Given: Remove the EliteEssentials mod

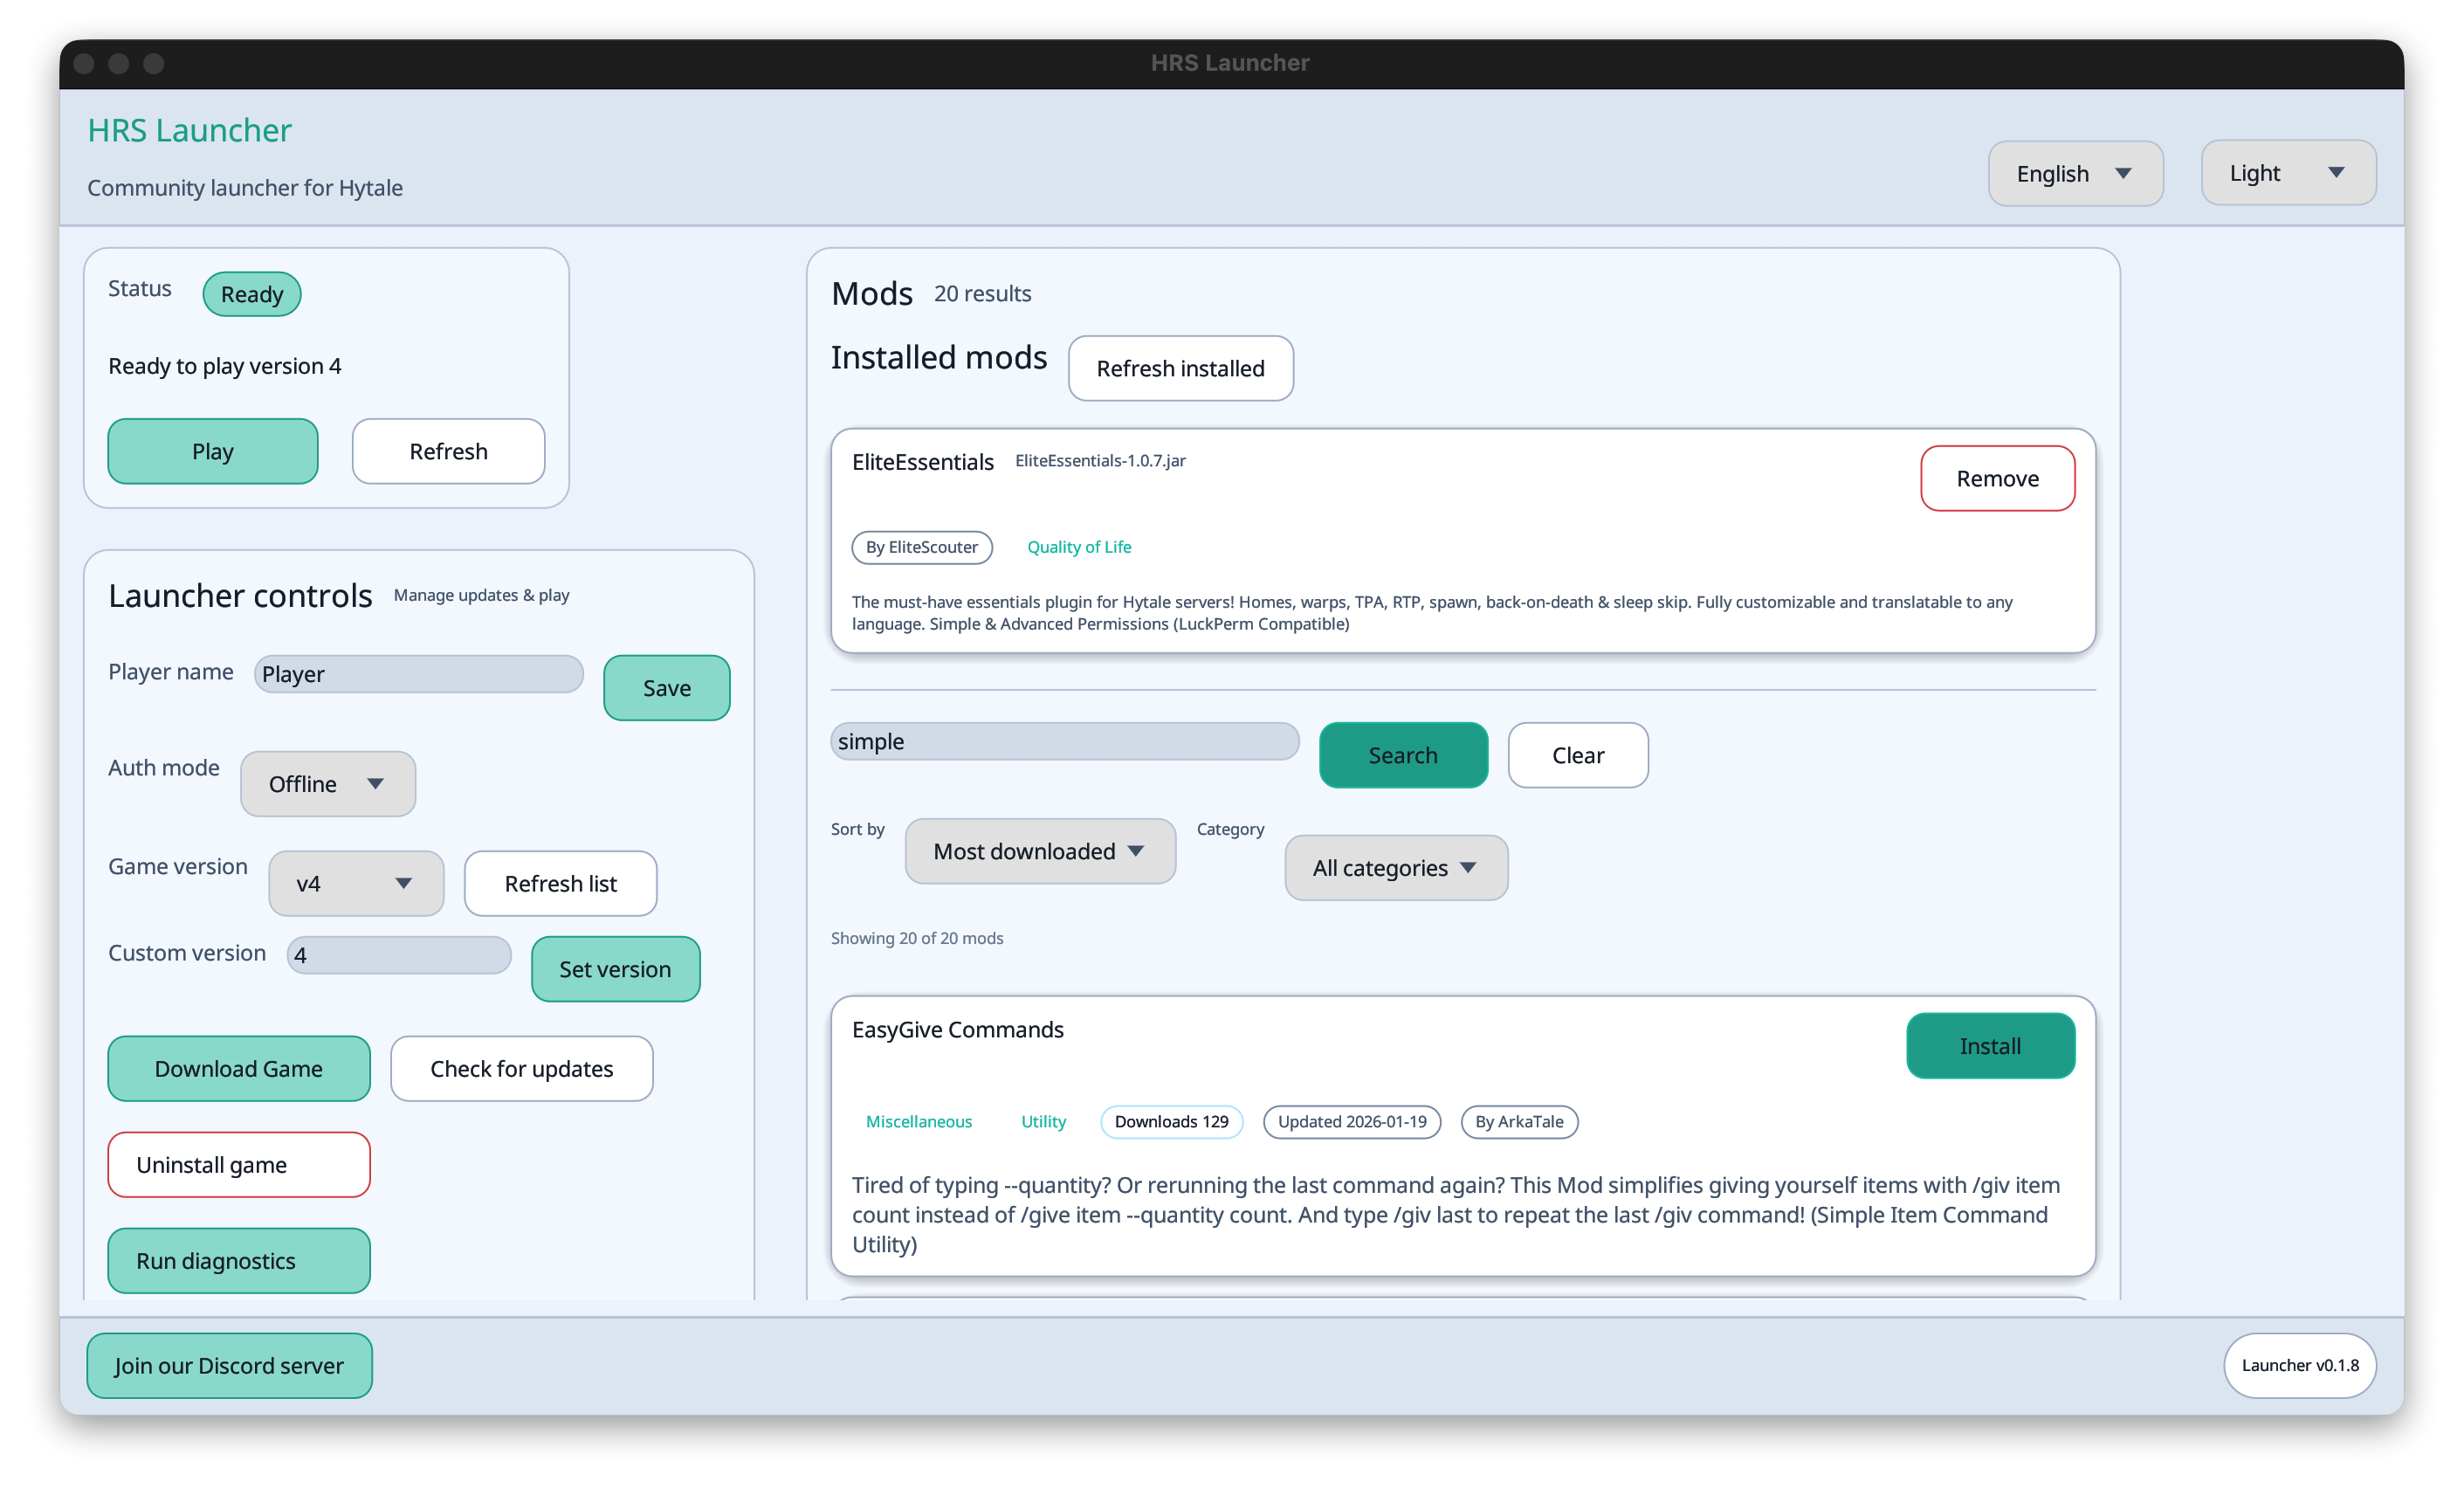Looking at the screenshot, I should coord(1996,479).
